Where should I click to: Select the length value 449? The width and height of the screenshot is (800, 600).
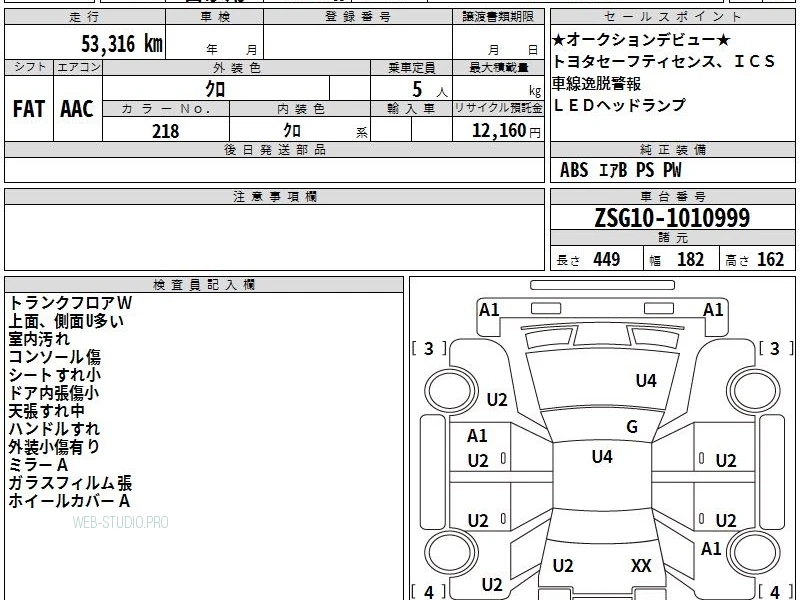[x=607, y=259]
